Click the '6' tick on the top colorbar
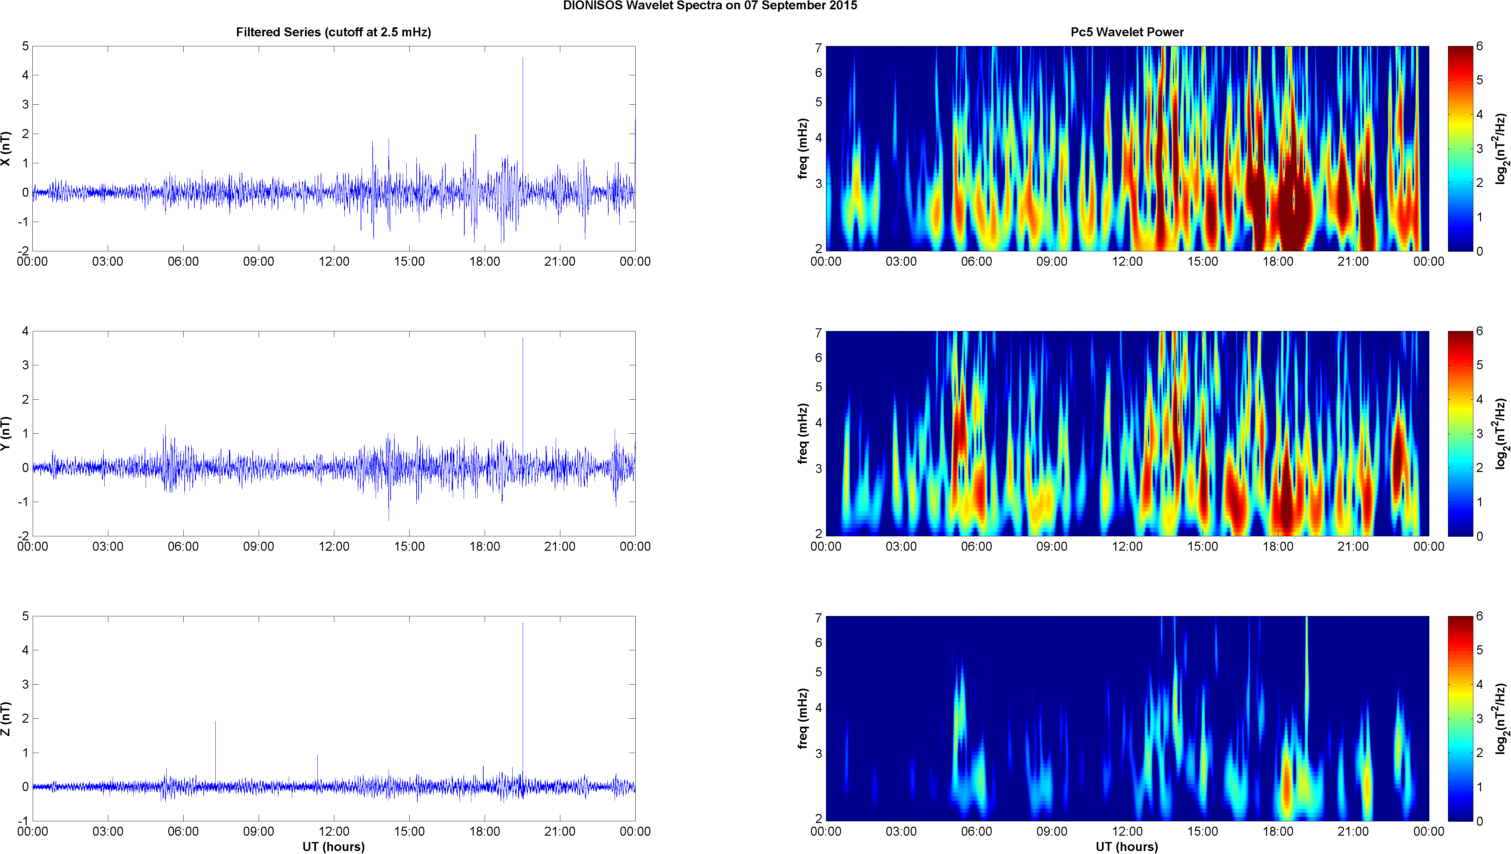 pyautogui.click(x=1480, y=47)
